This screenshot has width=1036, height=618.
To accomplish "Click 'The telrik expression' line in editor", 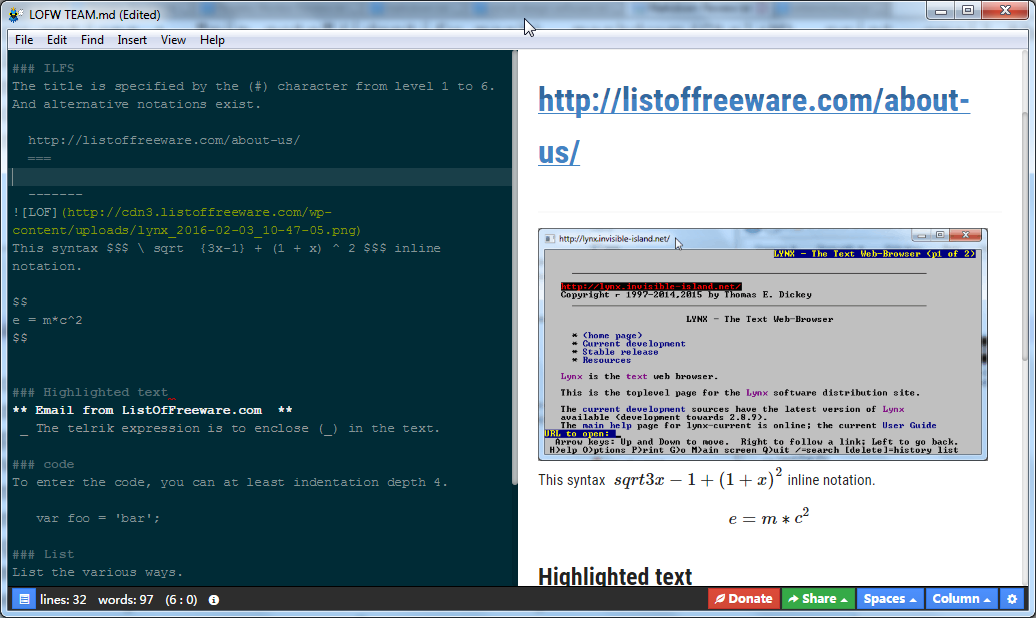I will (230, 428).
